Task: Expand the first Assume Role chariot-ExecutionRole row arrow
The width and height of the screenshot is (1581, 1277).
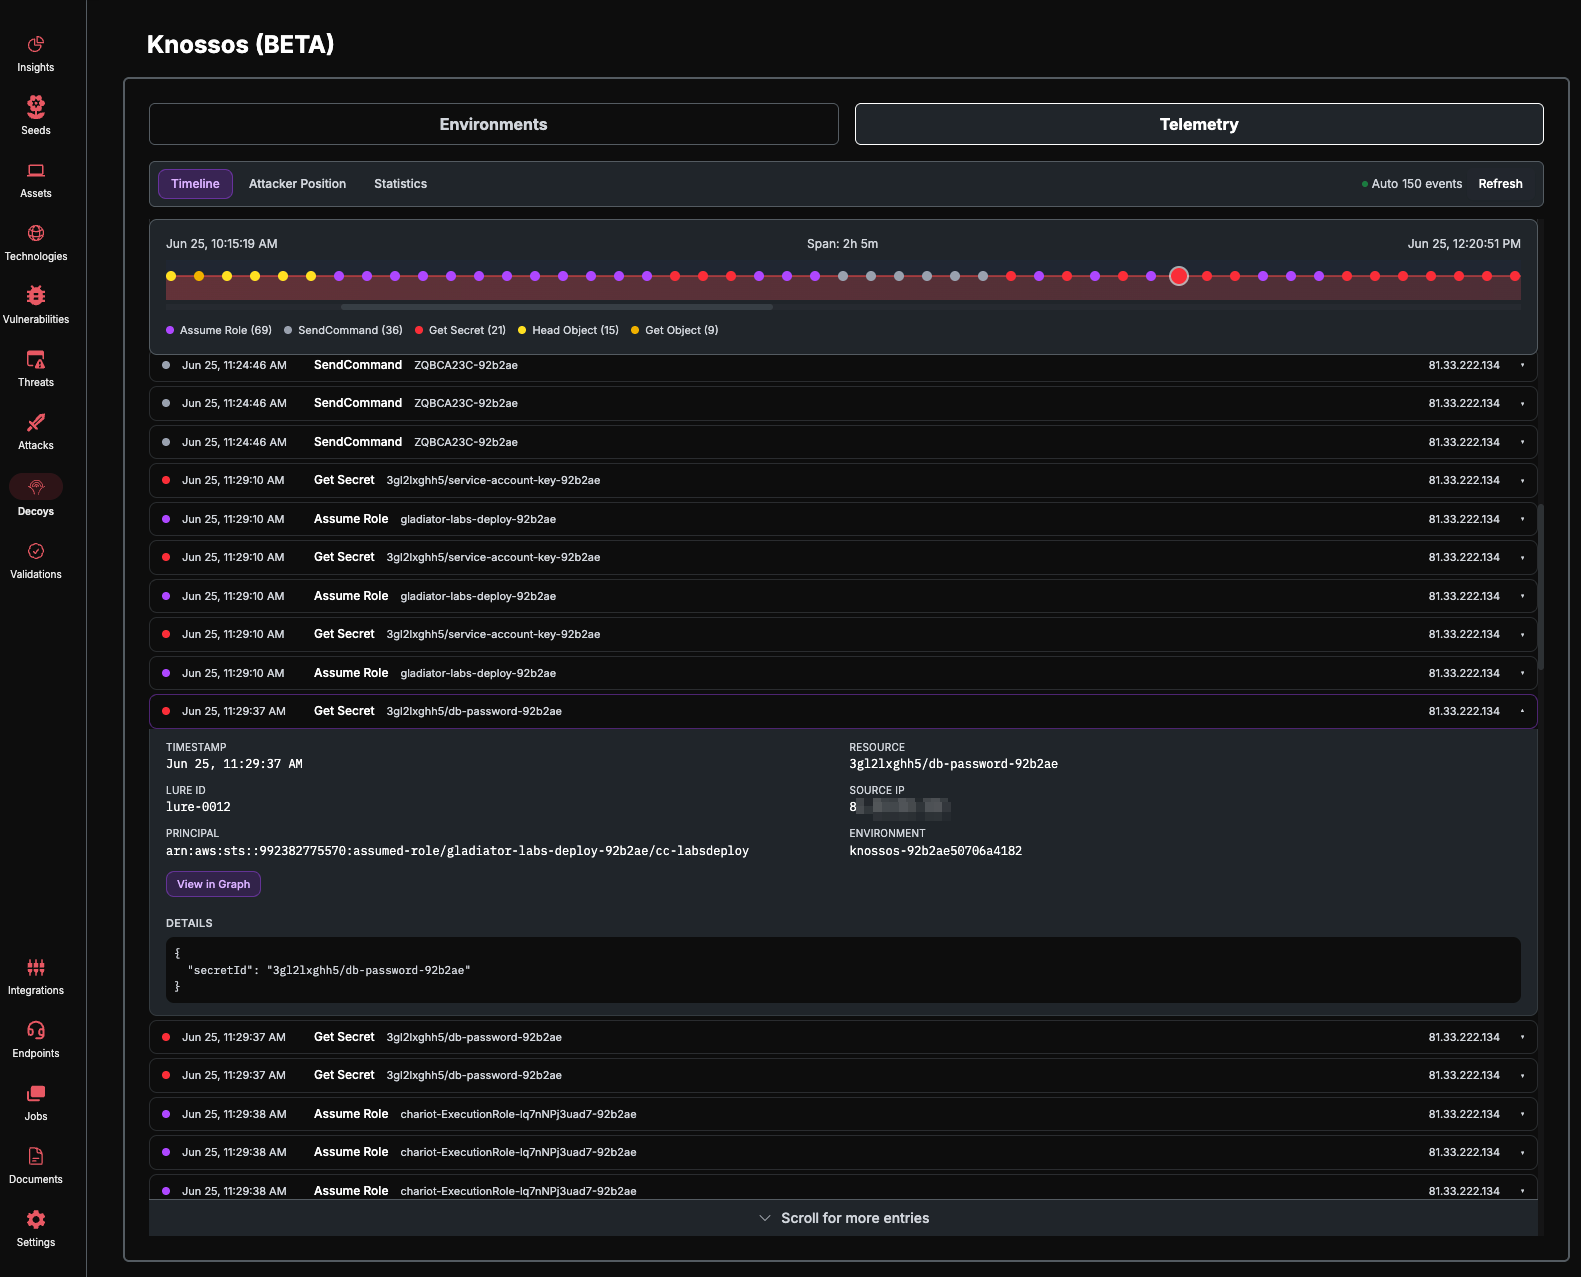Action: tap(1522, 1115)
